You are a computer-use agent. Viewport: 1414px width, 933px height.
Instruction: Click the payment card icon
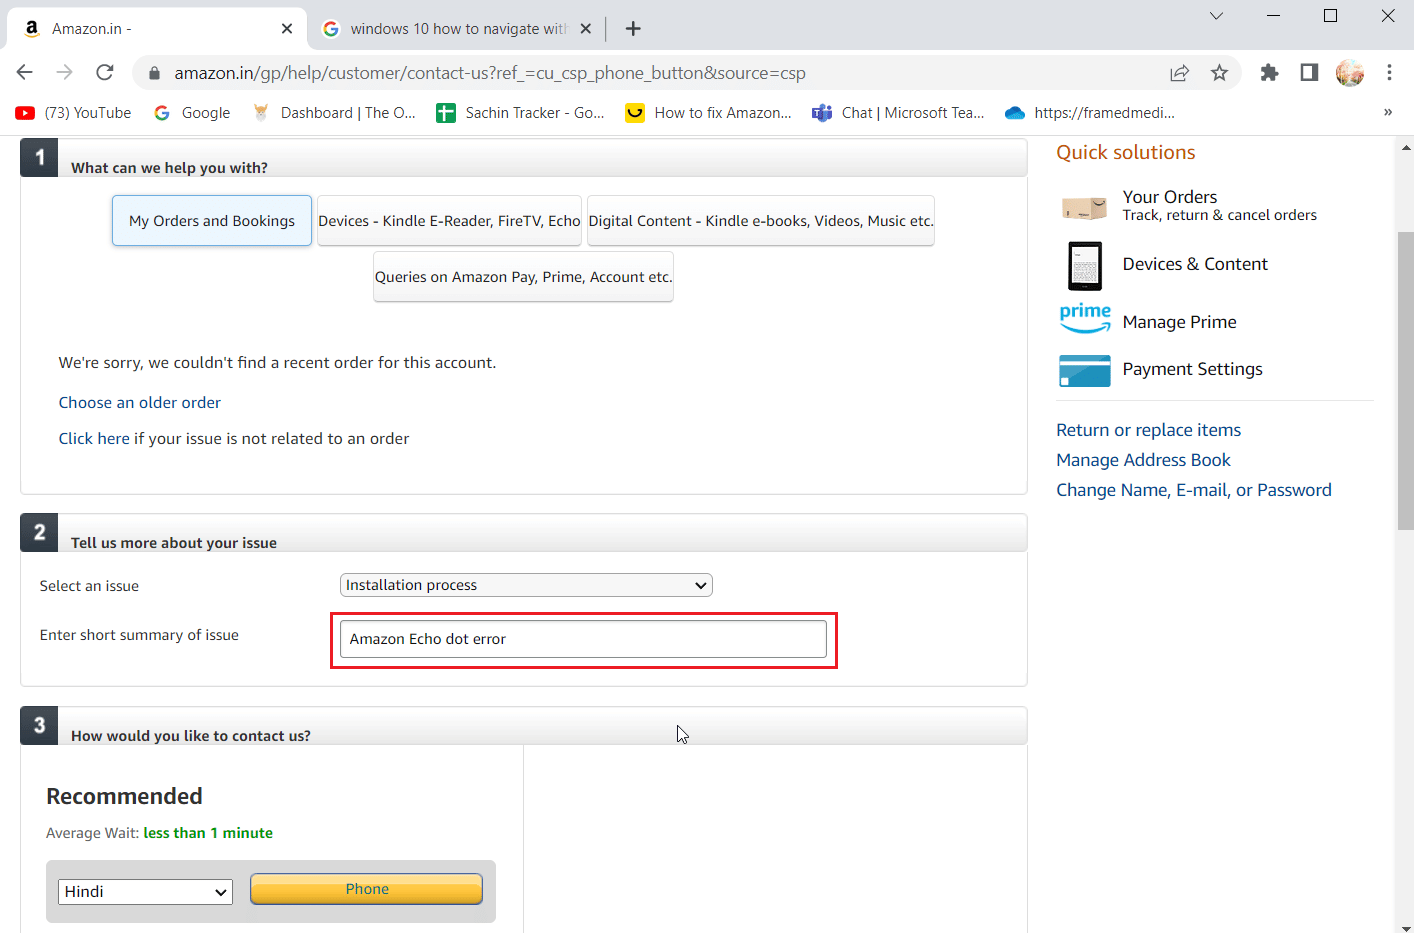(1085, 370)
